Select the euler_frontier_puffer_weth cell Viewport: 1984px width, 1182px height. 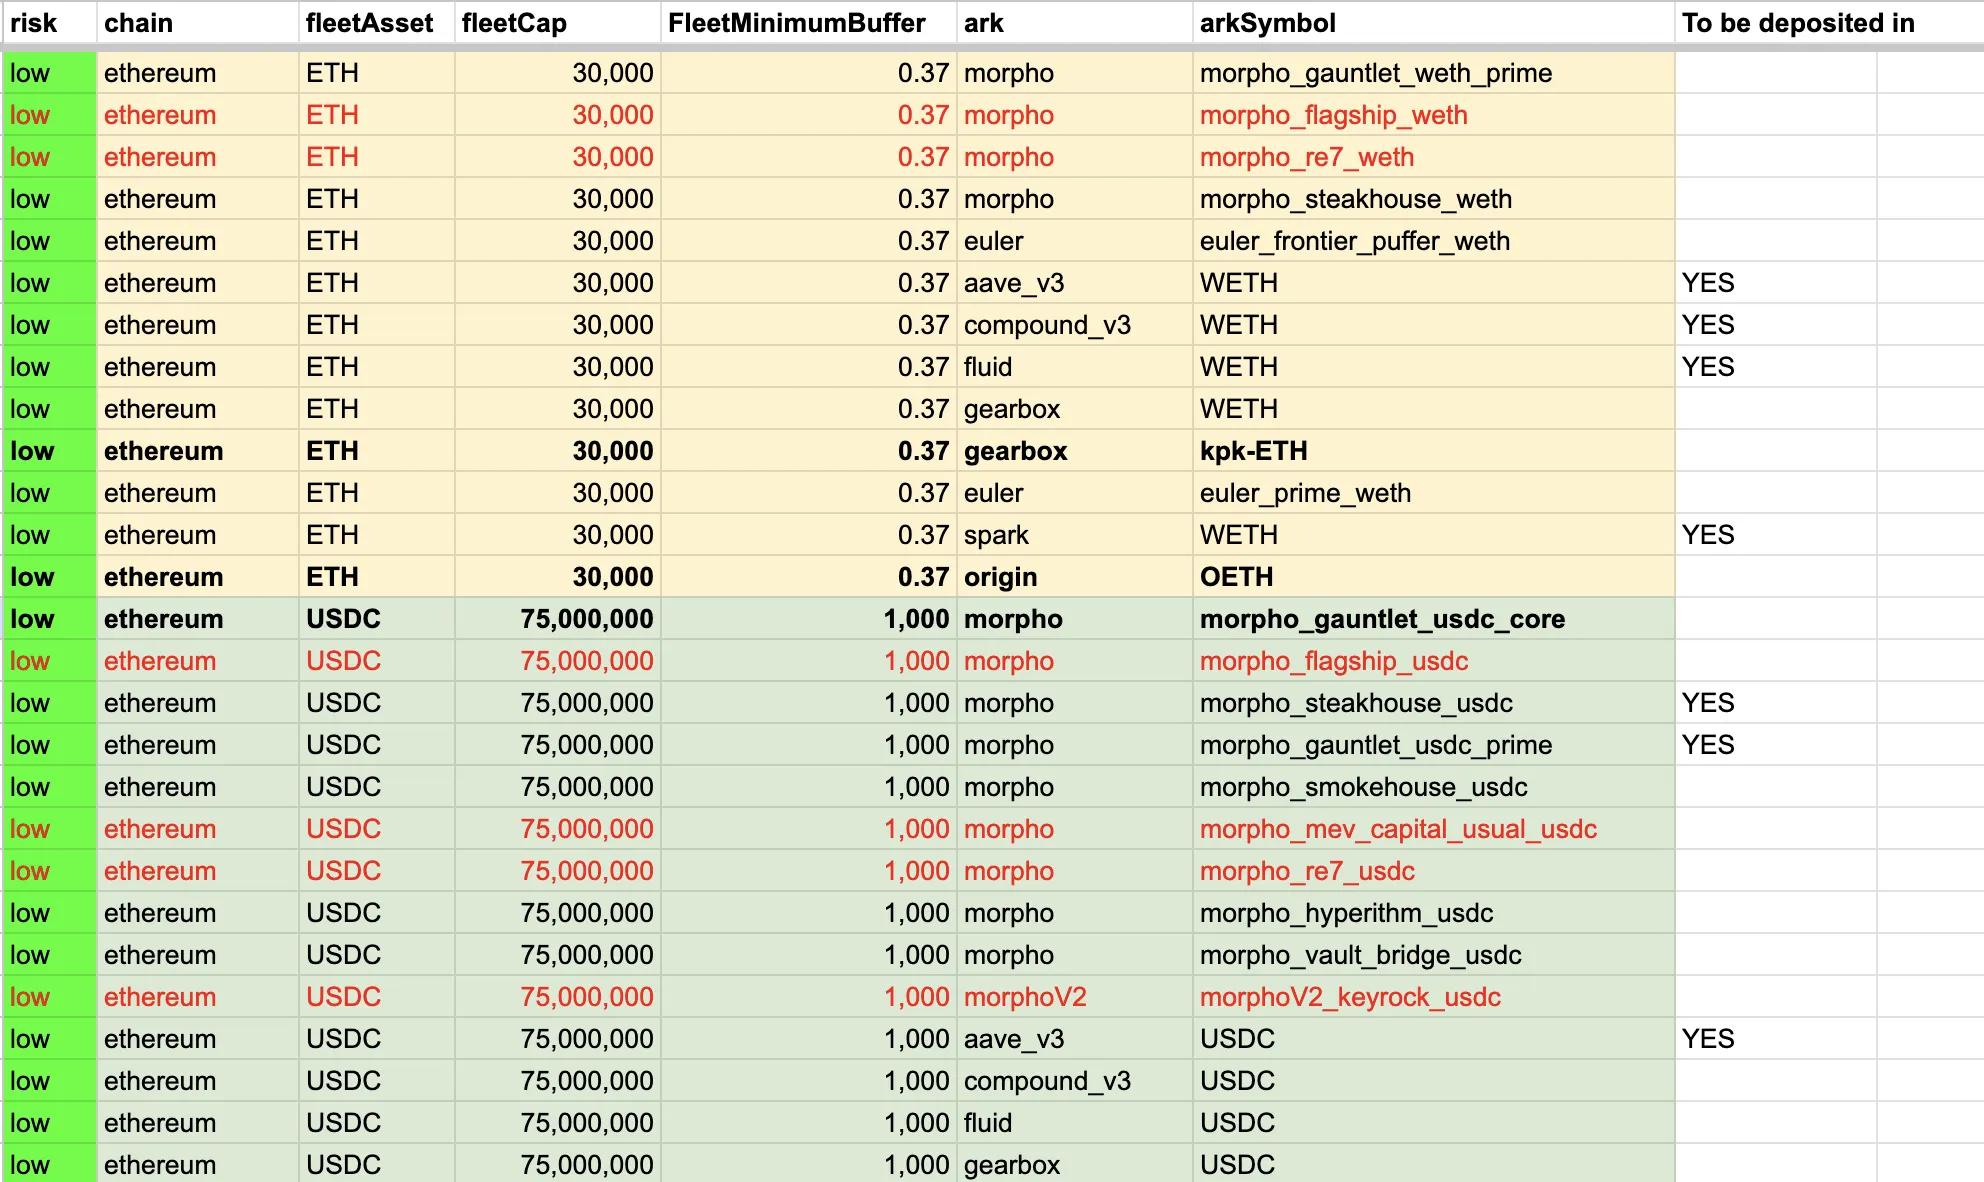1354,241
